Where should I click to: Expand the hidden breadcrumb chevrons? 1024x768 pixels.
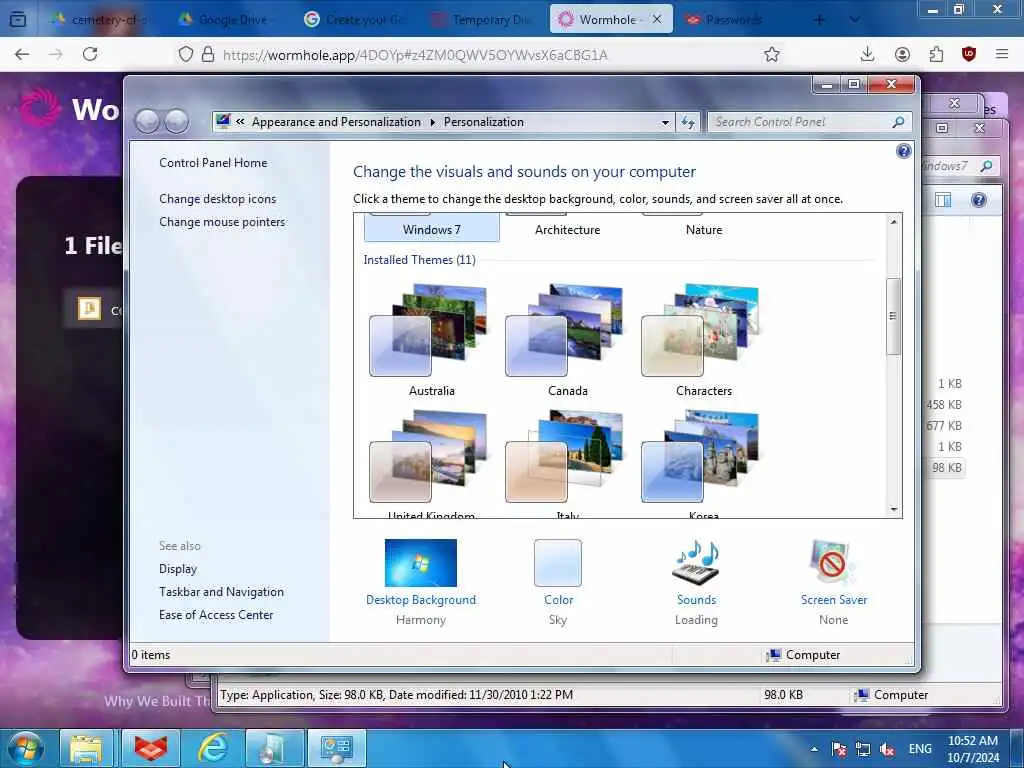[x=240, y=121]
